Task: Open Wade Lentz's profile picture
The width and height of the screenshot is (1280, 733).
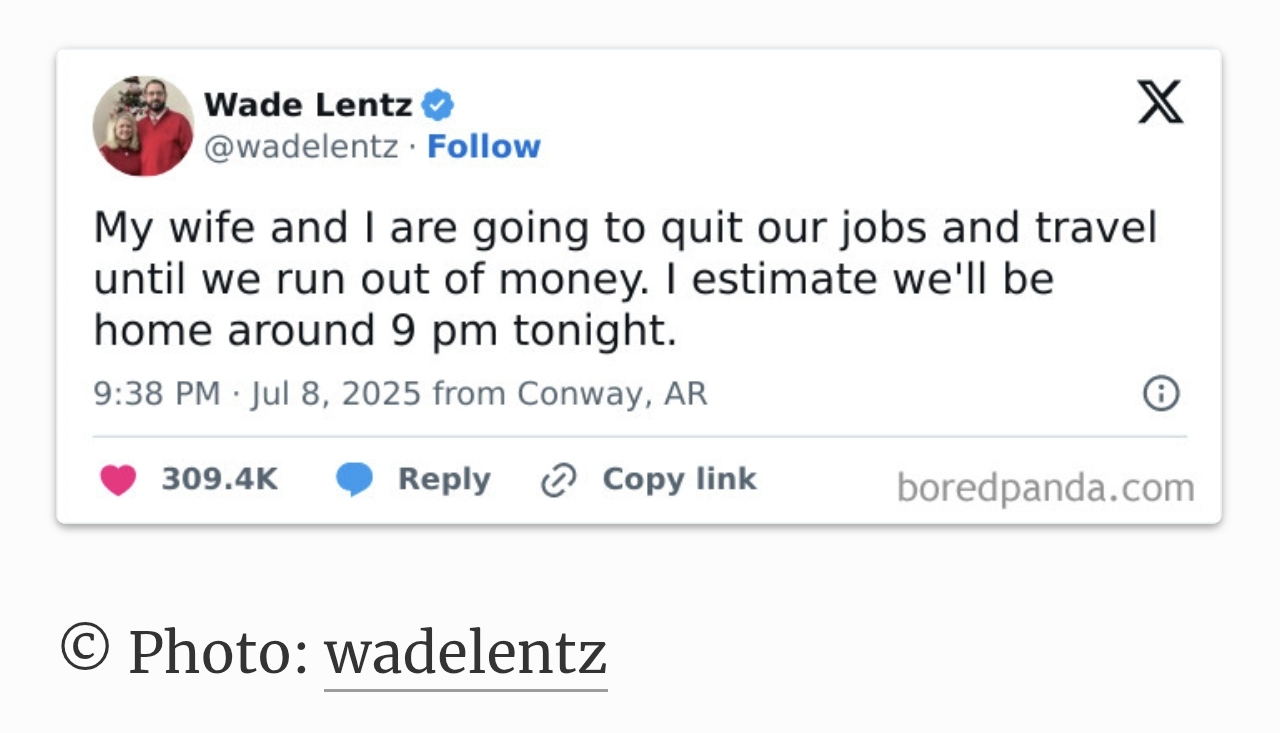Action: point(144,126)
